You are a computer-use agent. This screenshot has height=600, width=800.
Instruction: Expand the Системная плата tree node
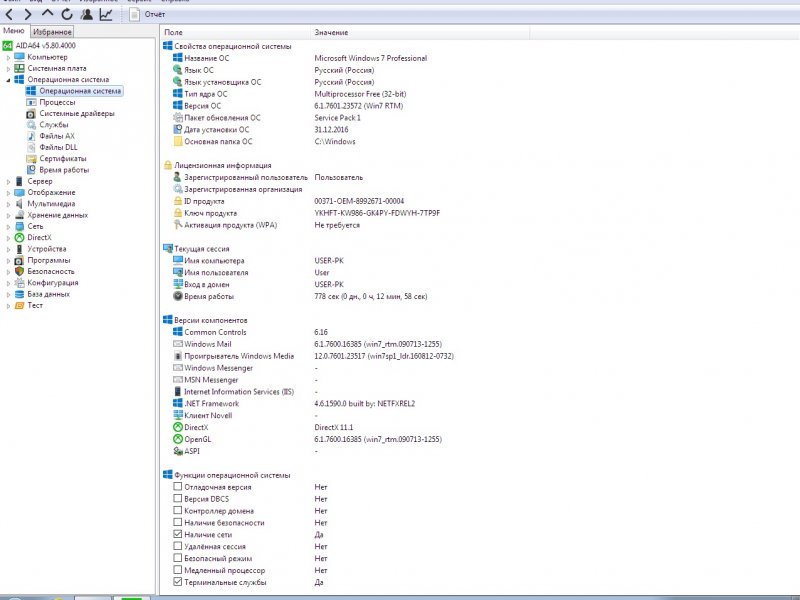click(x=8, y=69)
